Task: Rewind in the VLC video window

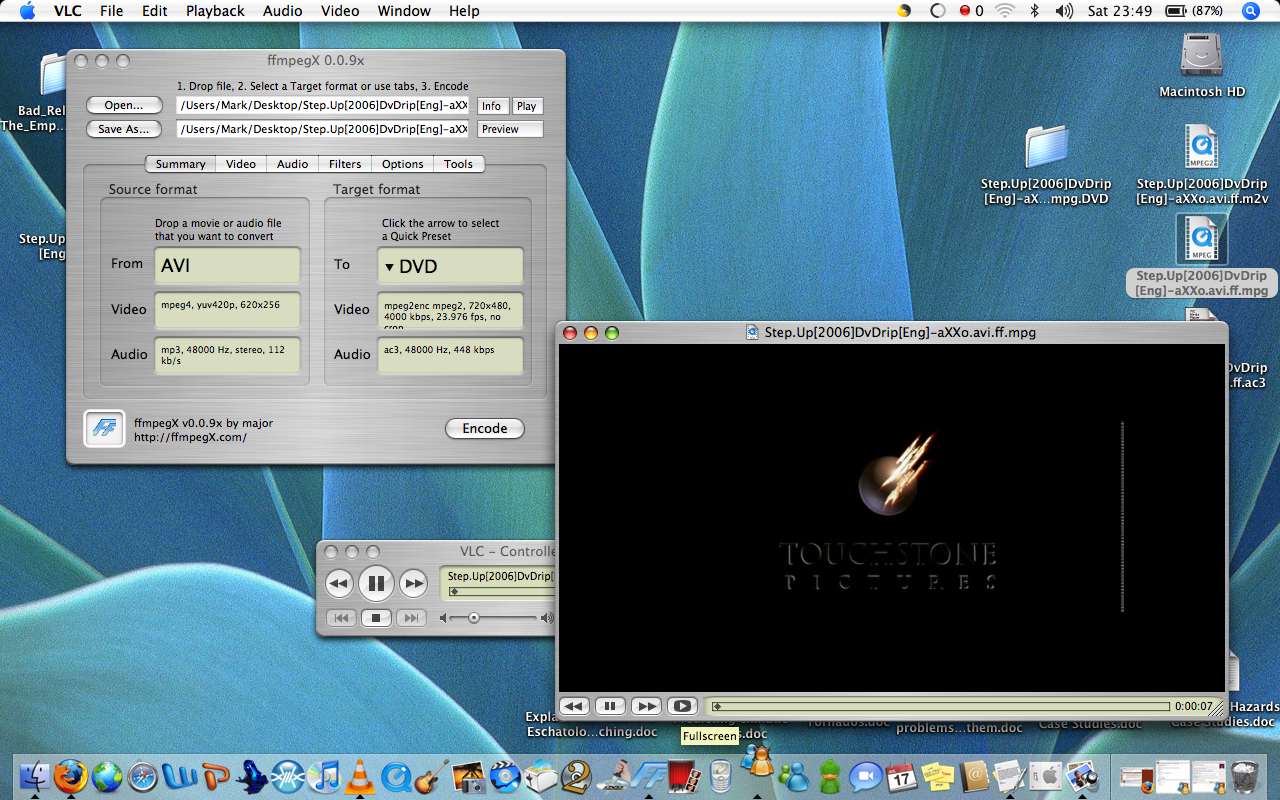Action: 574,706
